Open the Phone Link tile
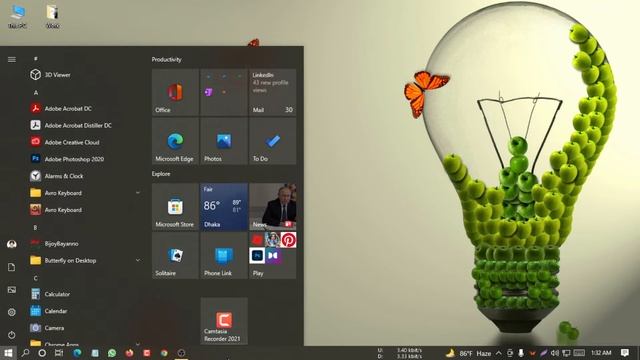The width and height of the screenshot is (640, 360). click(x=224, y=256)
